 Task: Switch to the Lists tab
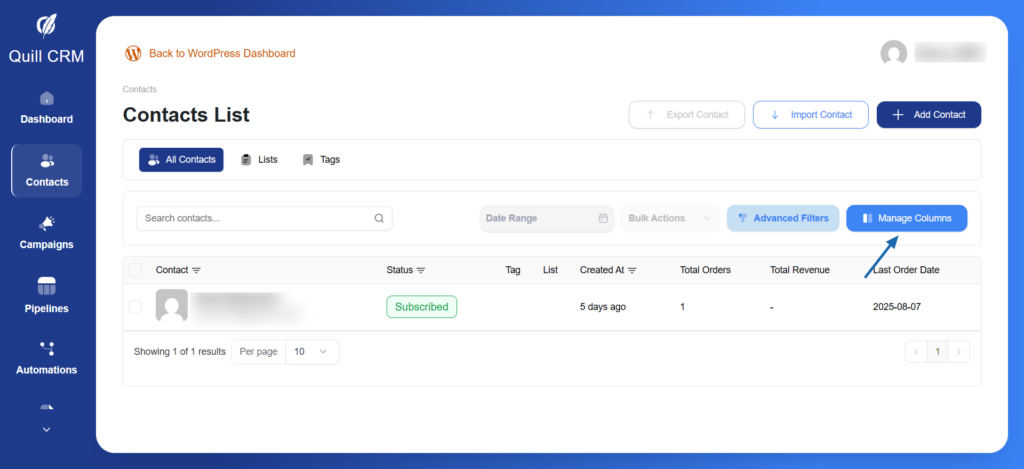coord(259,159)
